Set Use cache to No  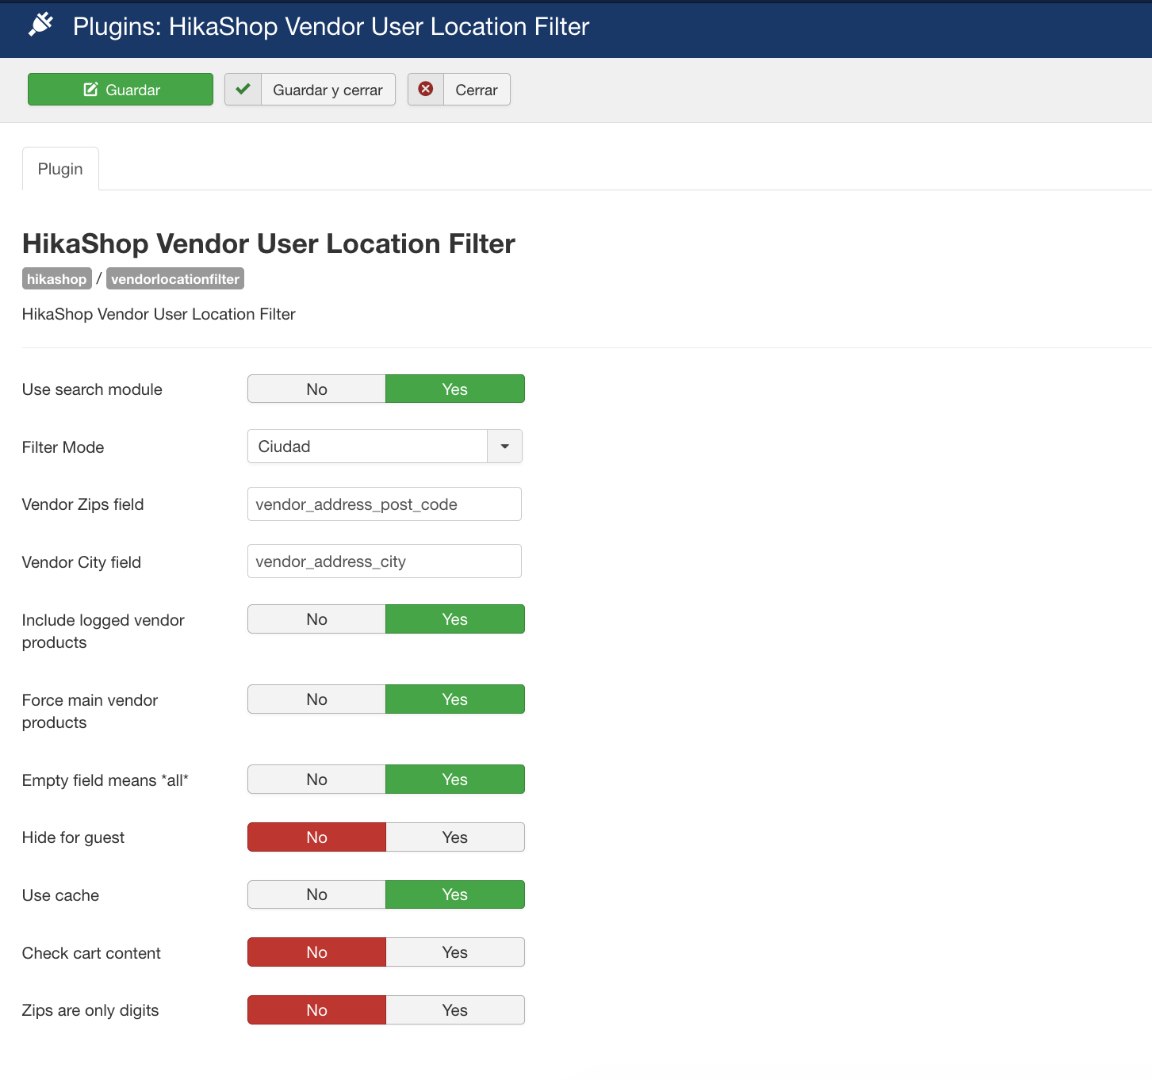[x=317, y=894]
